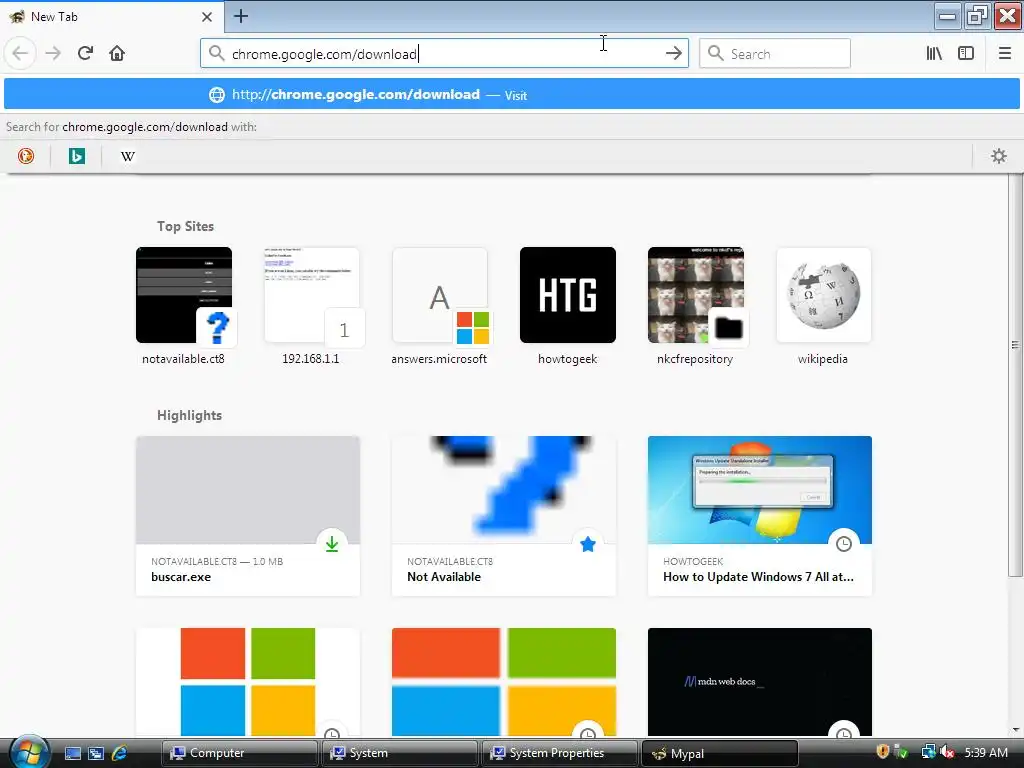Click green download icon on buscar.exe card
1024x768 pixels.
pyautogui.click(x=332, y=544)
